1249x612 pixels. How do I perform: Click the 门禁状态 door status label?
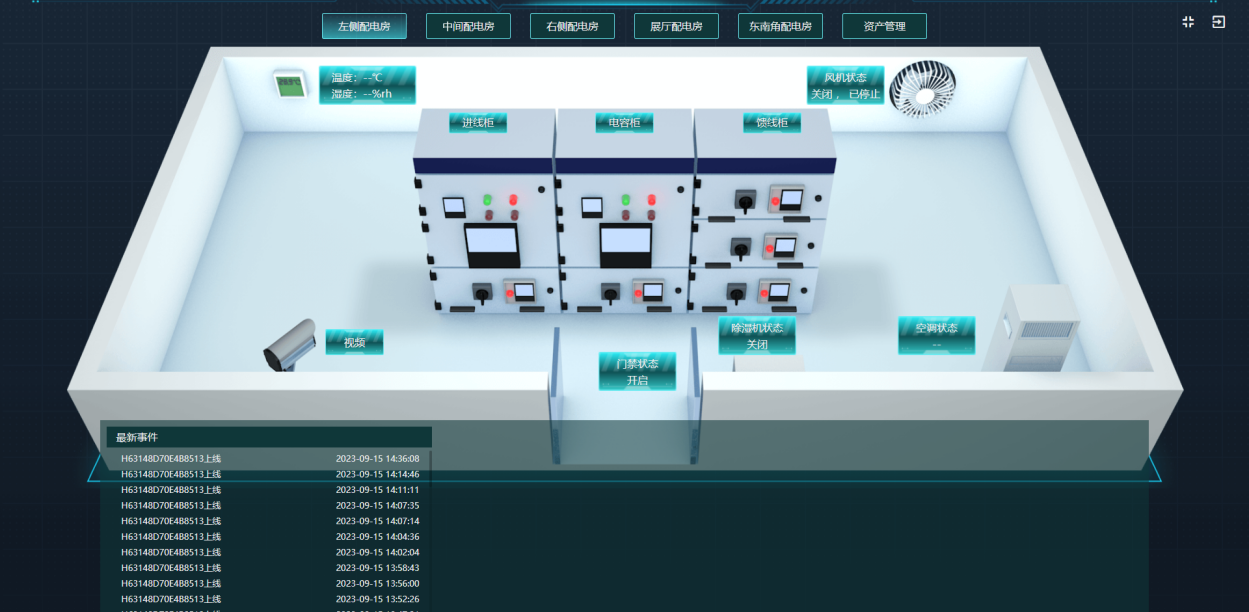[x=637, y=371]
